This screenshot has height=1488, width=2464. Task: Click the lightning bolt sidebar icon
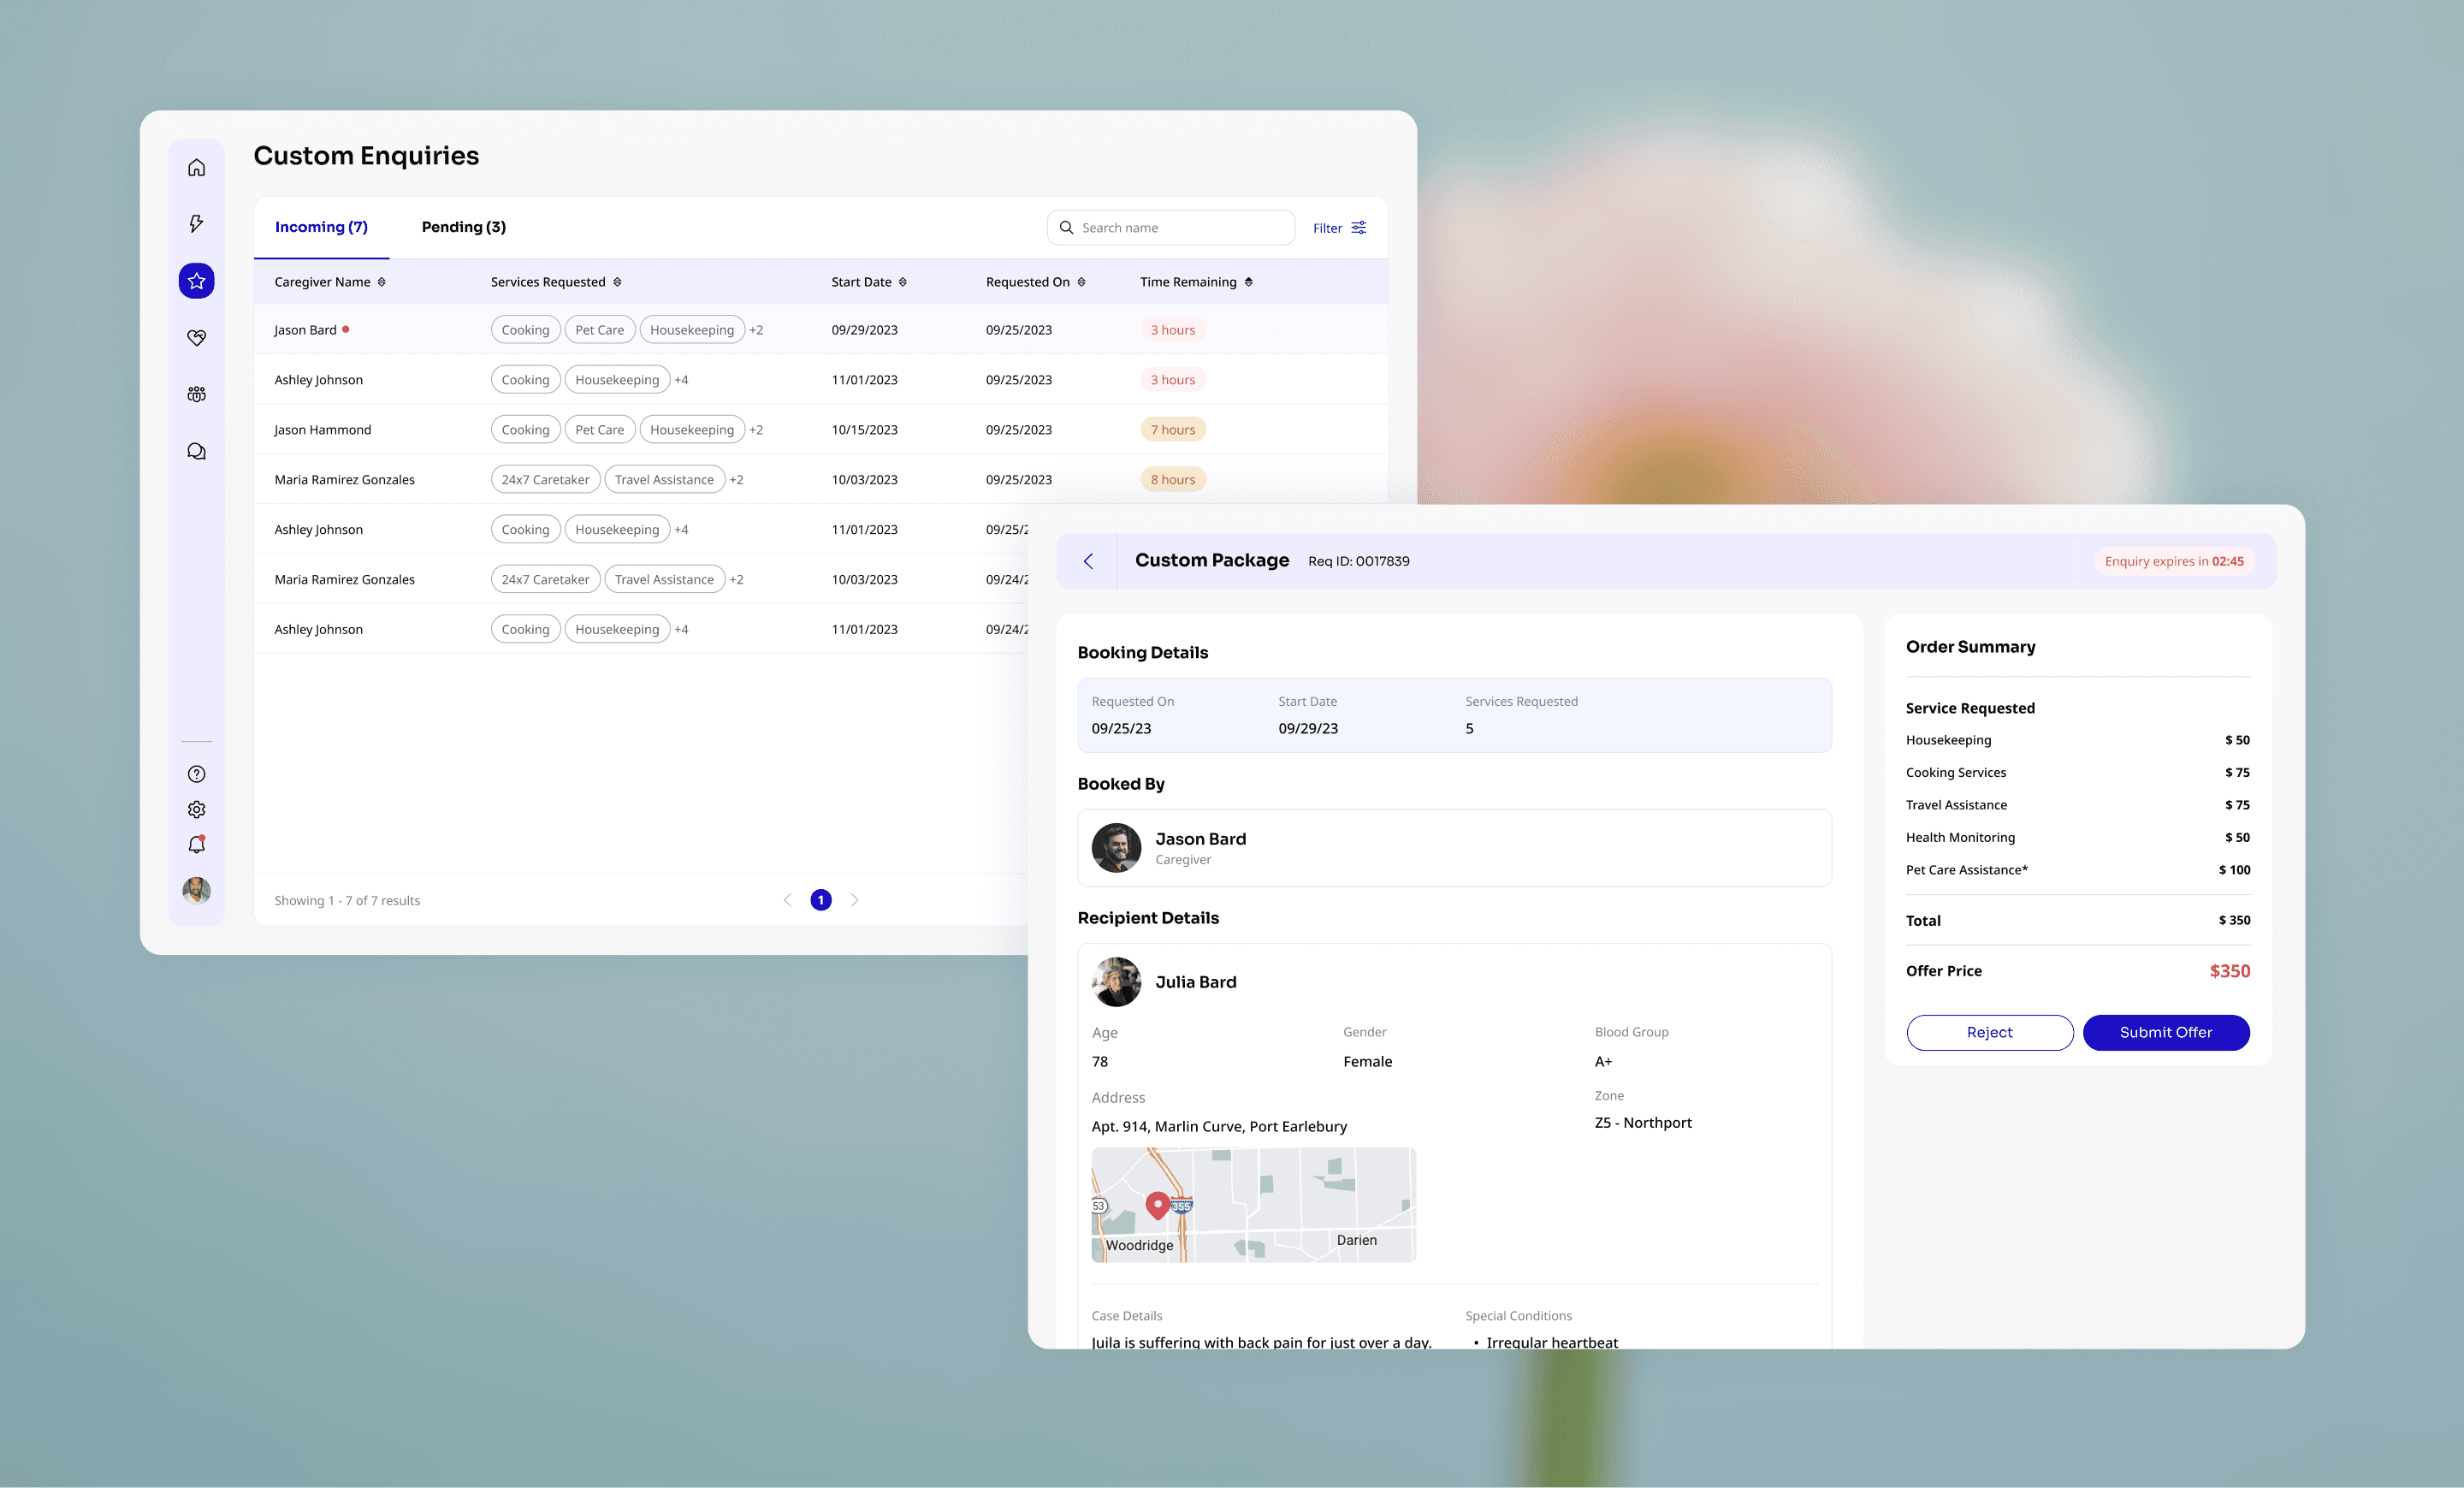pos(196,223)
